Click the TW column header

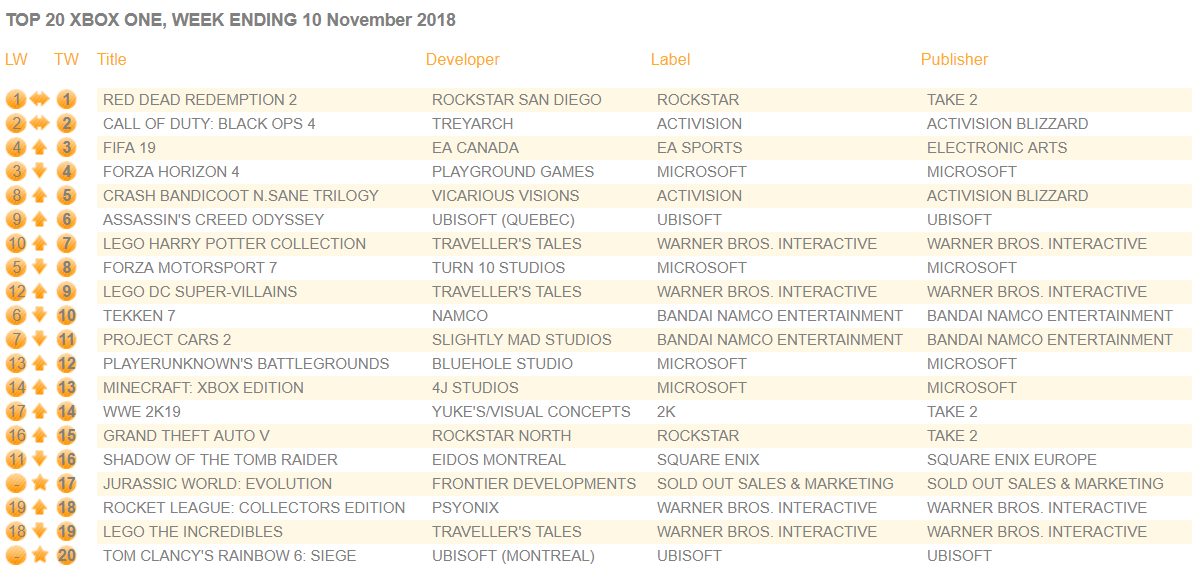tap(66, 60)
